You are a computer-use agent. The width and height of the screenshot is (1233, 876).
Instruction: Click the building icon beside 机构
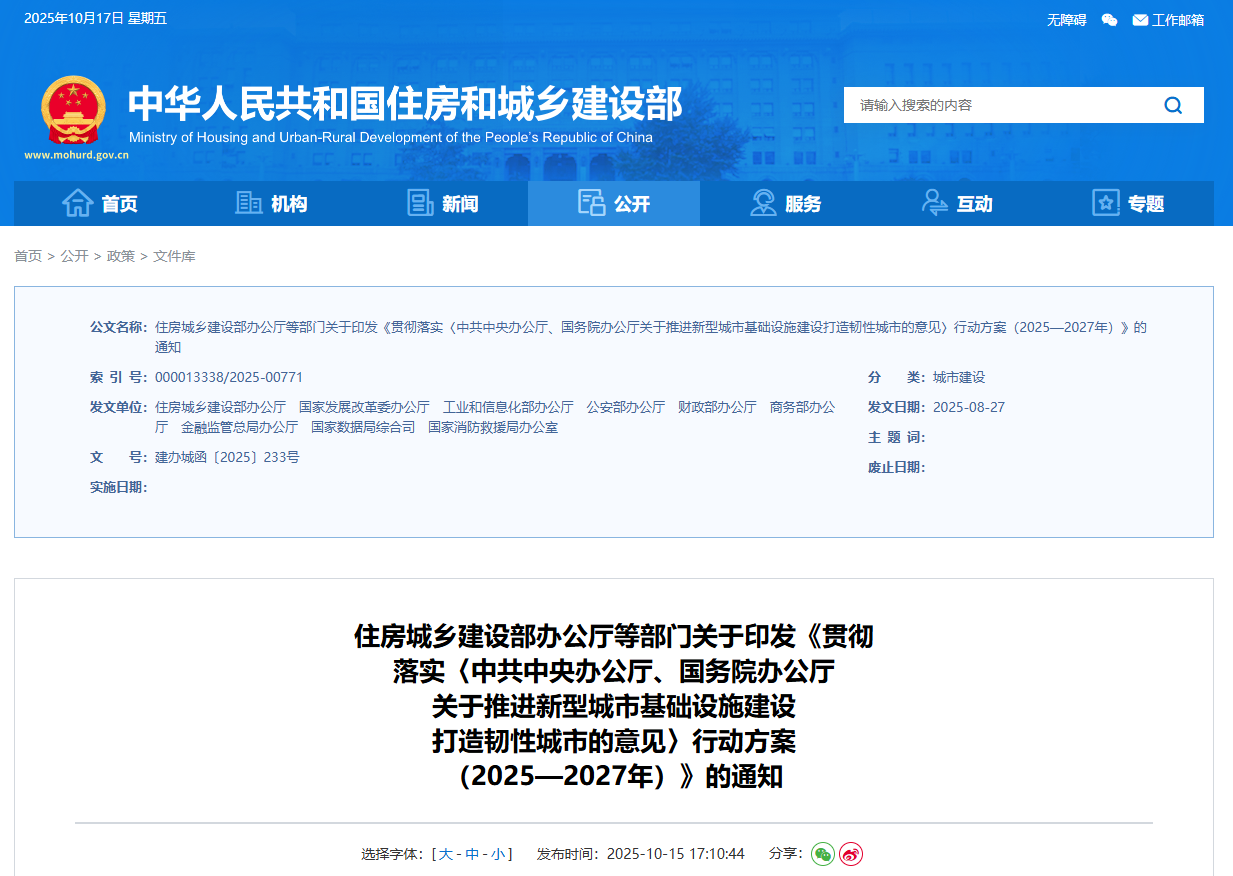coord(248,203)
